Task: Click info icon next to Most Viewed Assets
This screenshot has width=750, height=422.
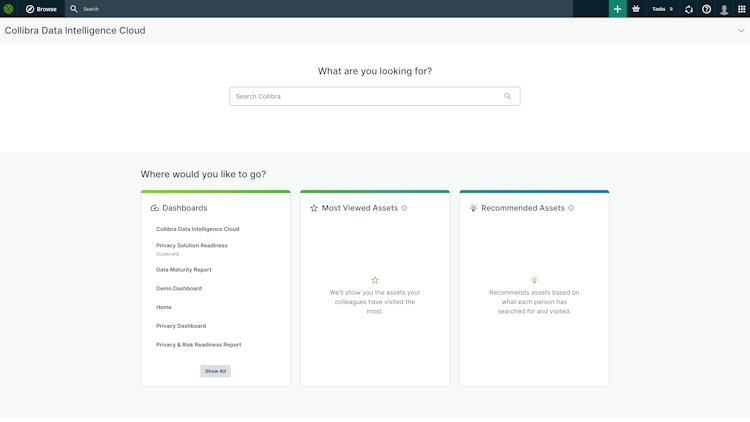Action: 404,208
